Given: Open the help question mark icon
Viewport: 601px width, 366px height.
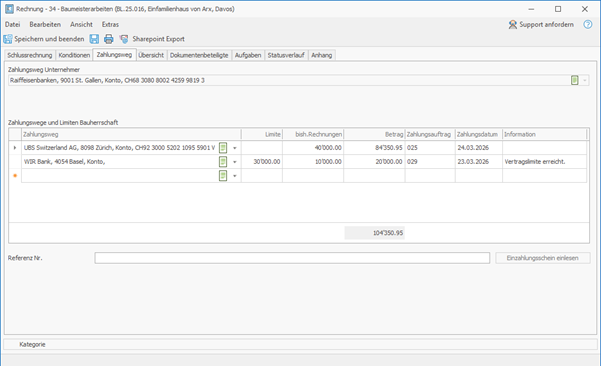Looking at the screenshot, I should coord(588,25).
